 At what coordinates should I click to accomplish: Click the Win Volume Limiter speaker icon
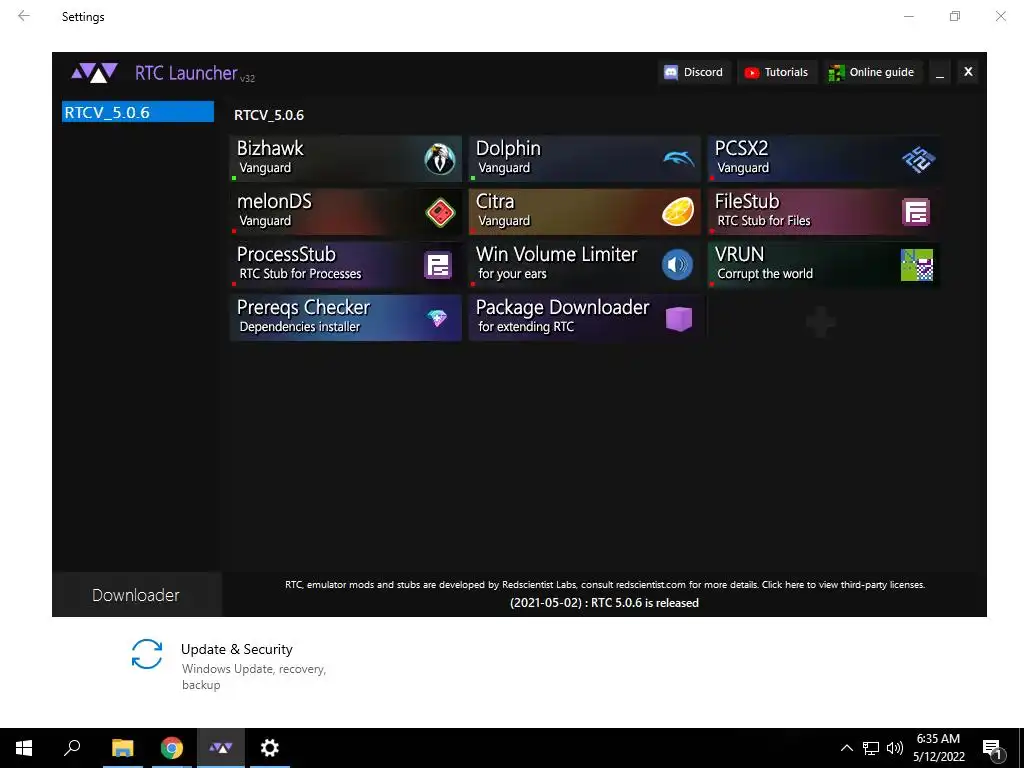[x=677, y=264]
